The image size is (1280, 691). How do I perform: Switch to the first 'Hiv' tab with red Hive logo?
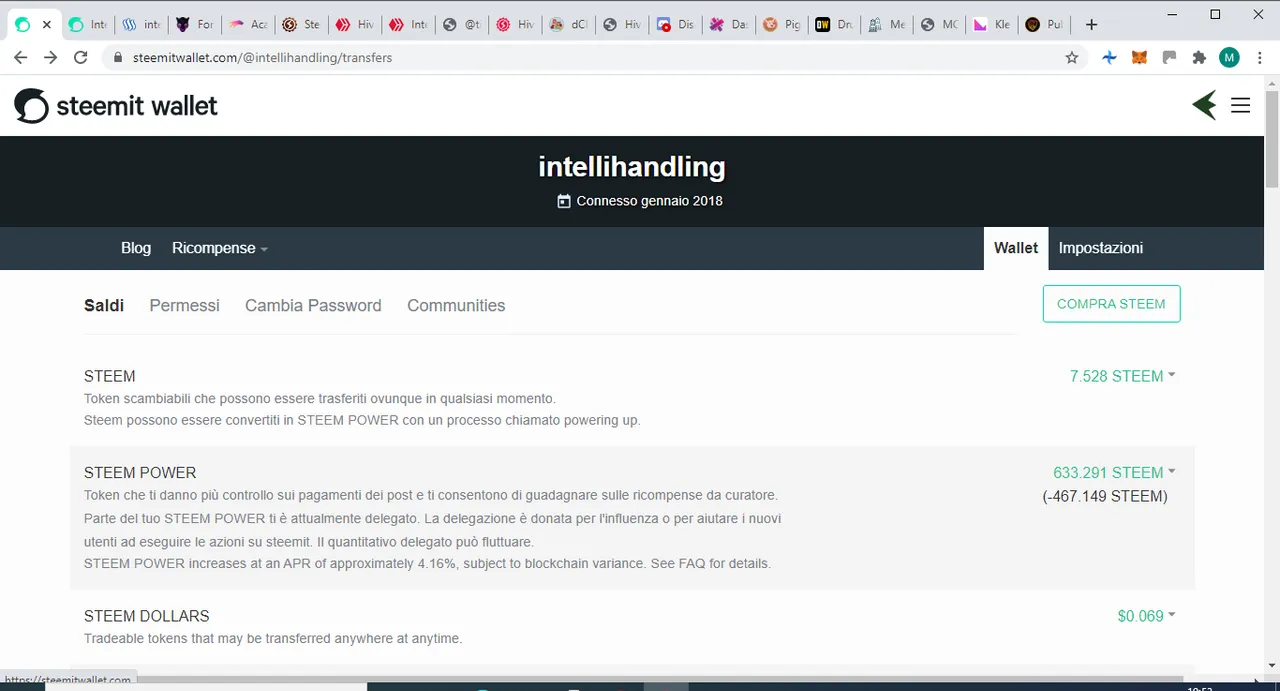click(354, 24)
